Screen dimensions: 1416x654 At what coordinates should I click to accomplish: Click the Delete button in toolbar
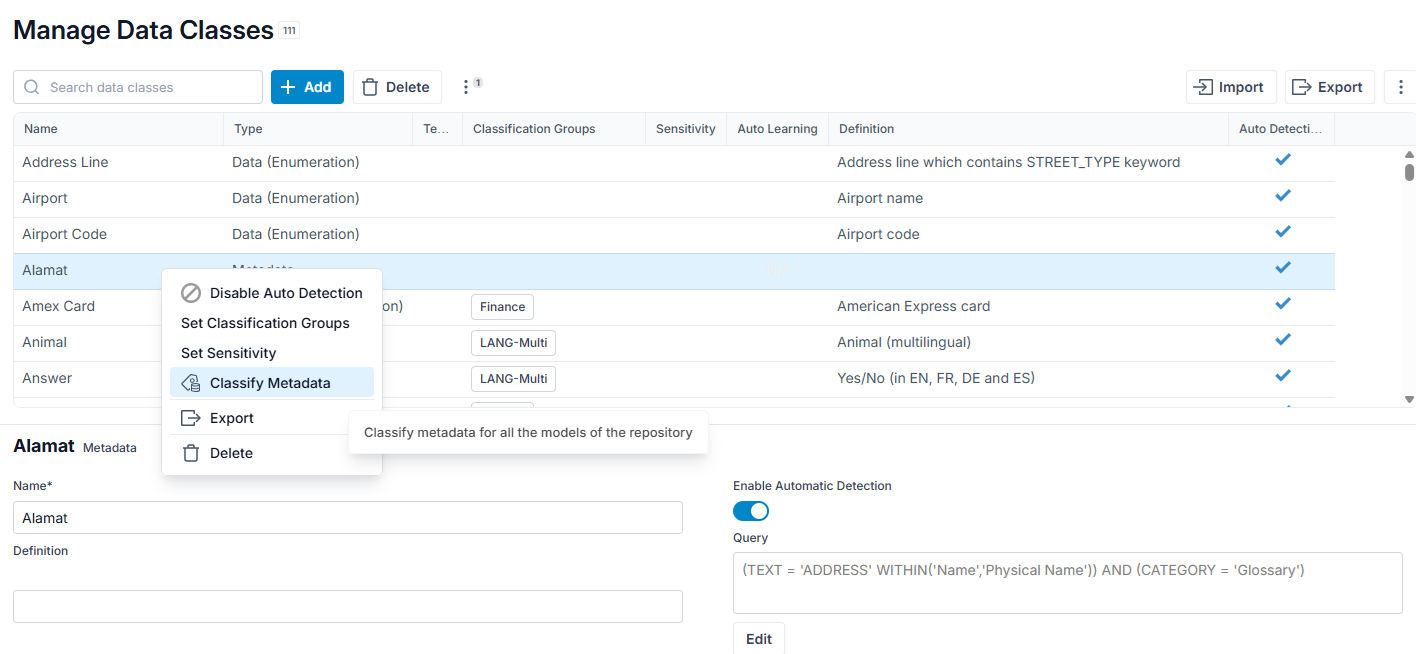point(397,87)
